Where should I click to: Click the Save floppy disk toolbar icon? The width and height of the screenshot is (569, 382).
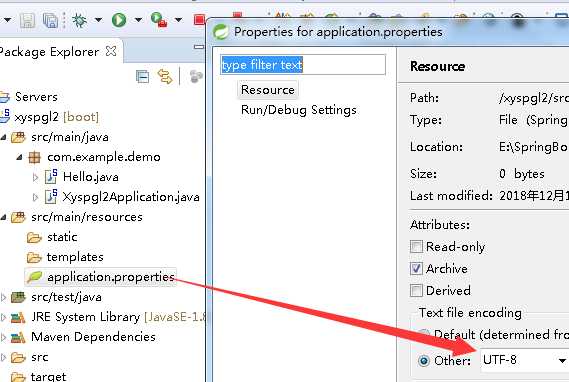click(28, 20)
